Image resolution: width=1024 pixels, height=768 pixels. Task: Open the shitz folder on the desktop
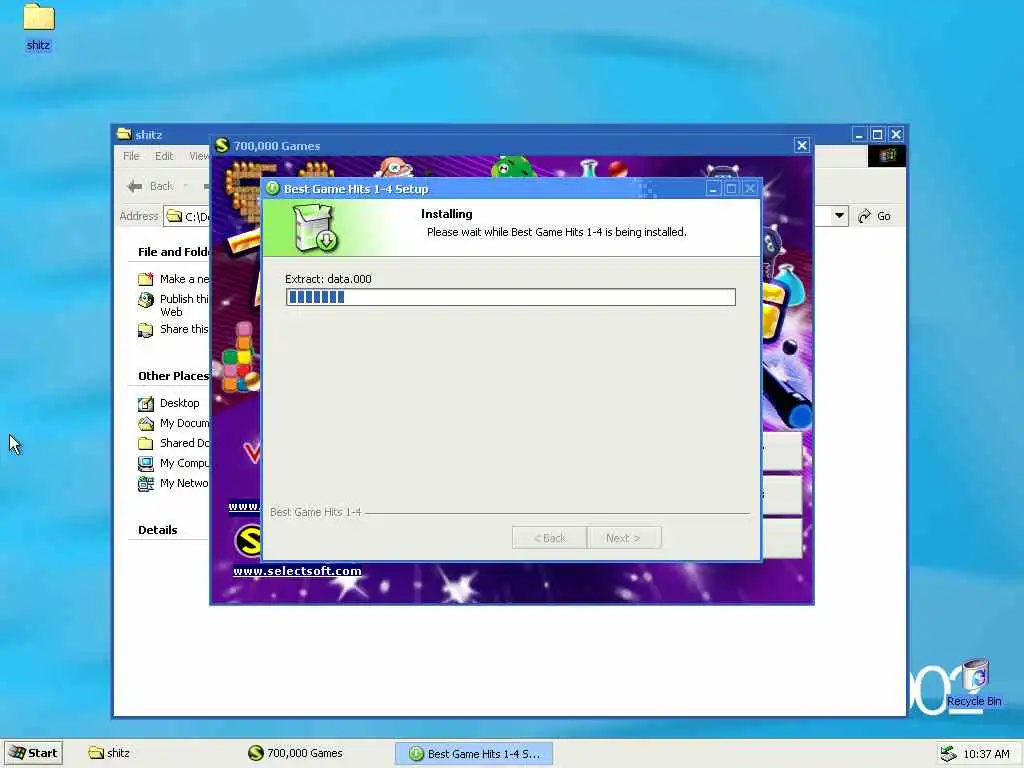(x=39, y=26)
